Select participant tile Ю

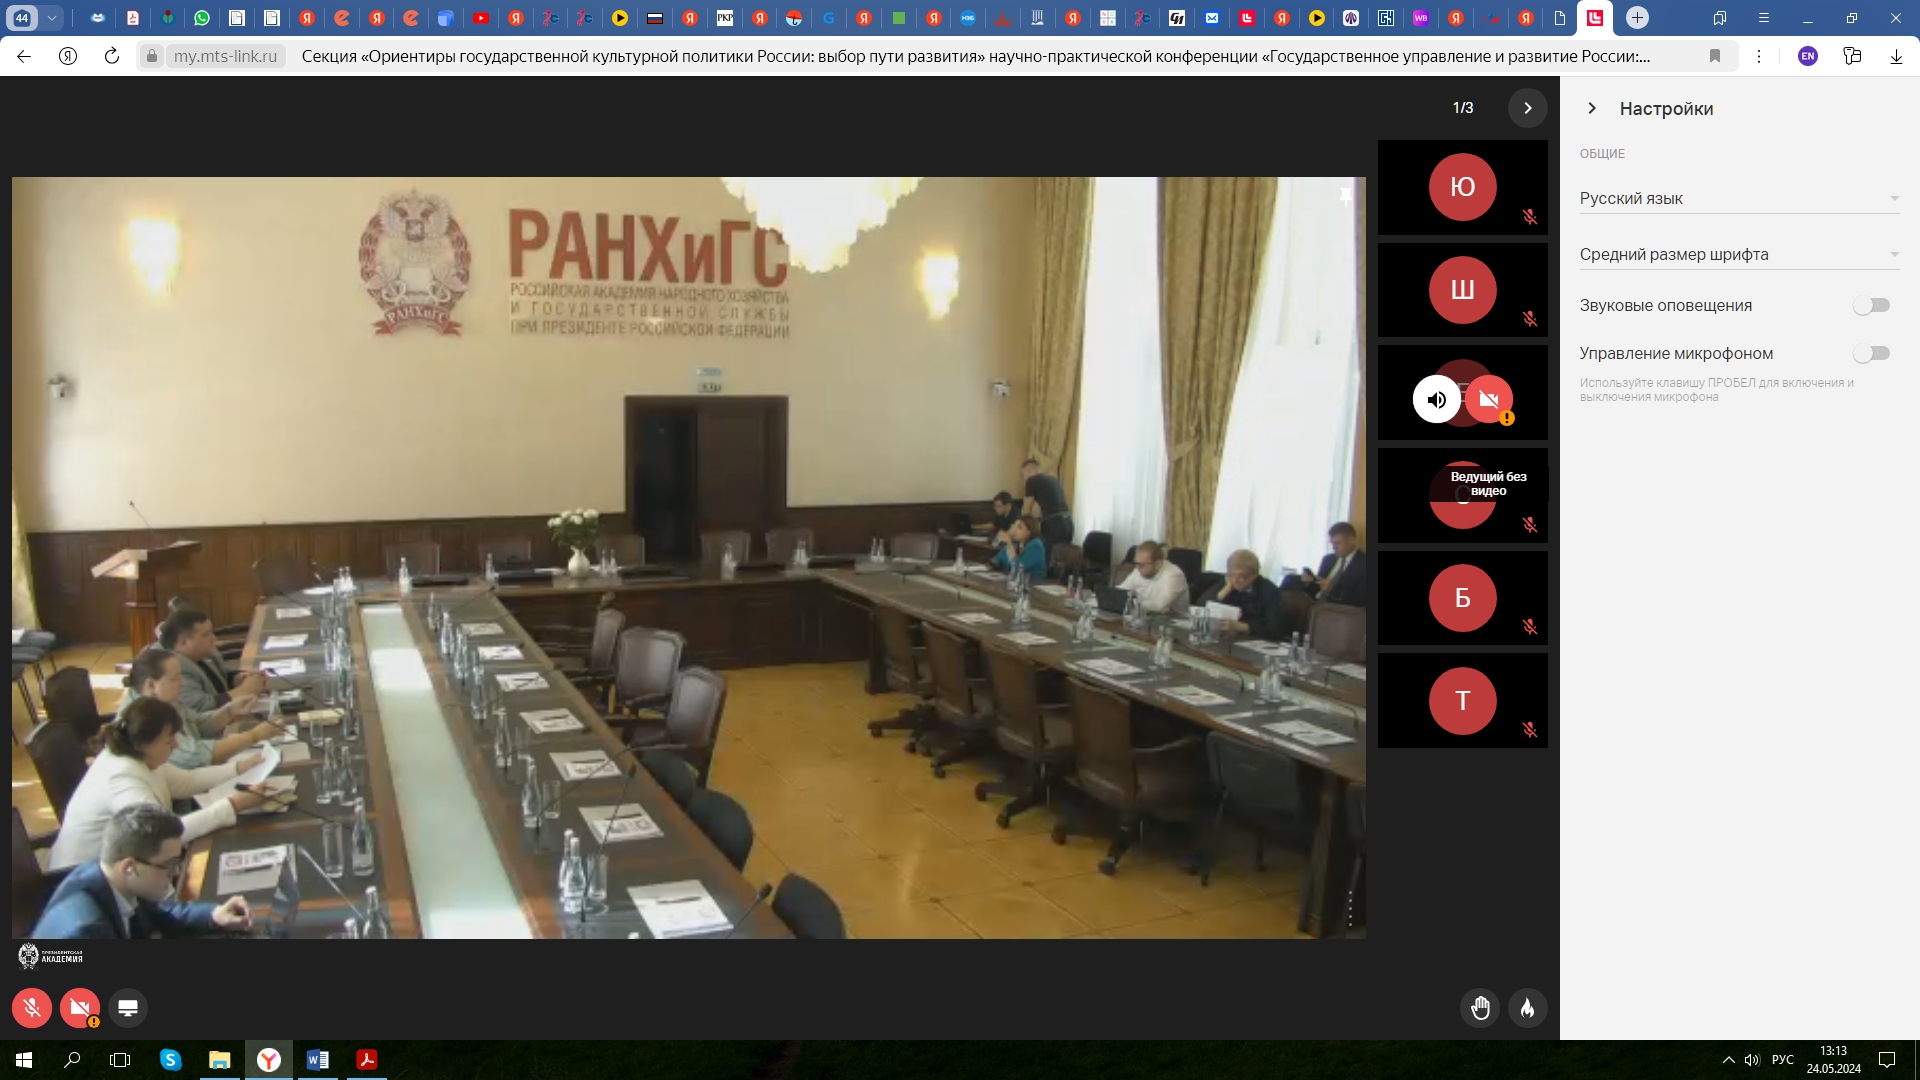[1462, 187]
